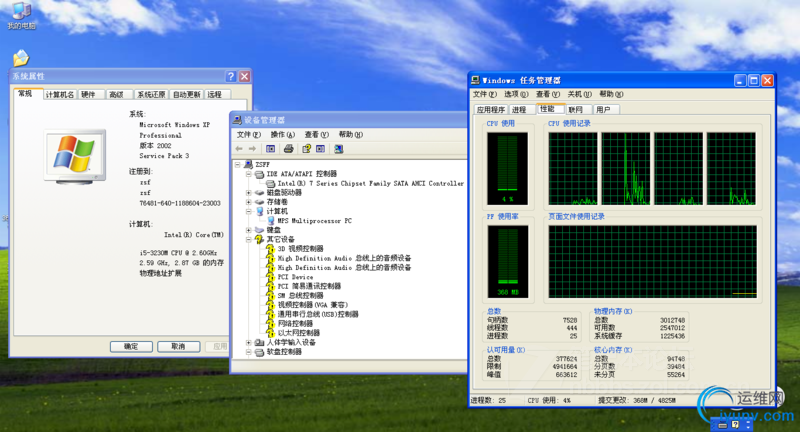The image size is (800, 432).
Task: Open 操作 menu in Device Manager
Action: click(x=283, y=135)
